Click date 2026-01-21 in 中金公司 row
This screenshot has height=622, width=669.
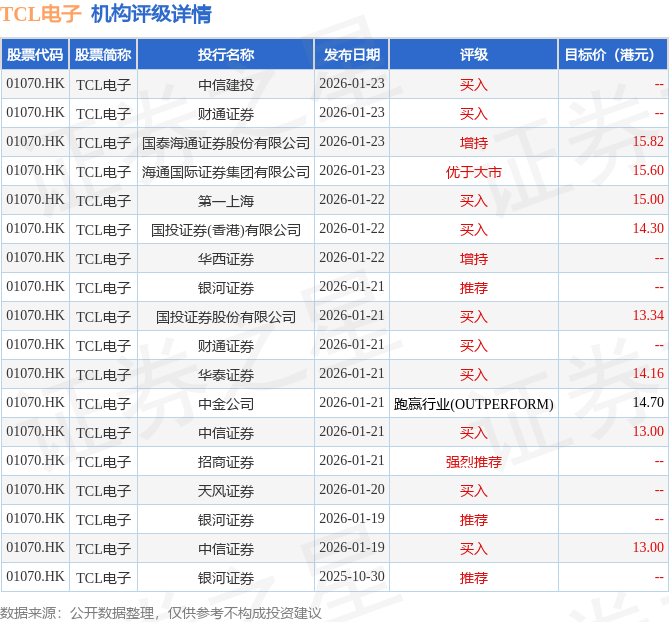[x=352, y=402]
